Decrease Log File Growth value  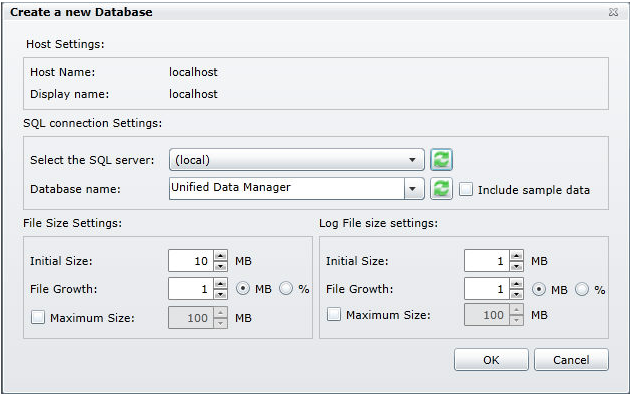(516, 294)
